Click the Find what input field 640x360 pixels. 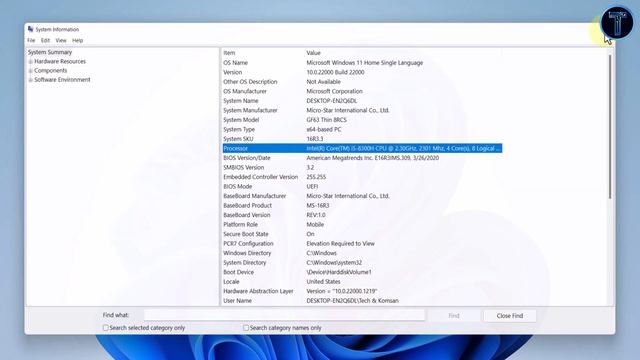pos(284,315)
